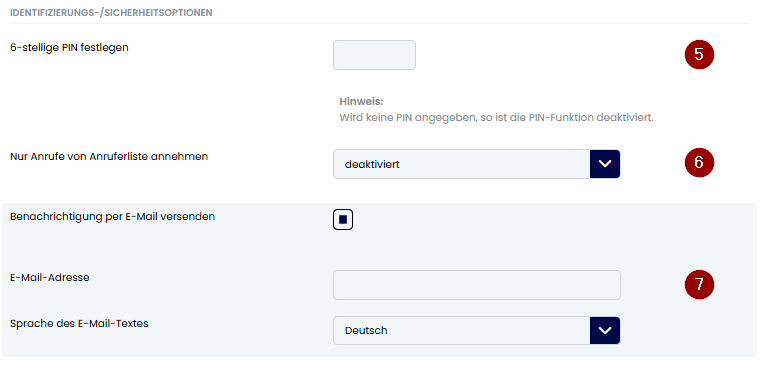Image resolution: width=761 pixels, height=369 pixels.
Task: Click the red circle marker numbered 7
Action: 699,285
